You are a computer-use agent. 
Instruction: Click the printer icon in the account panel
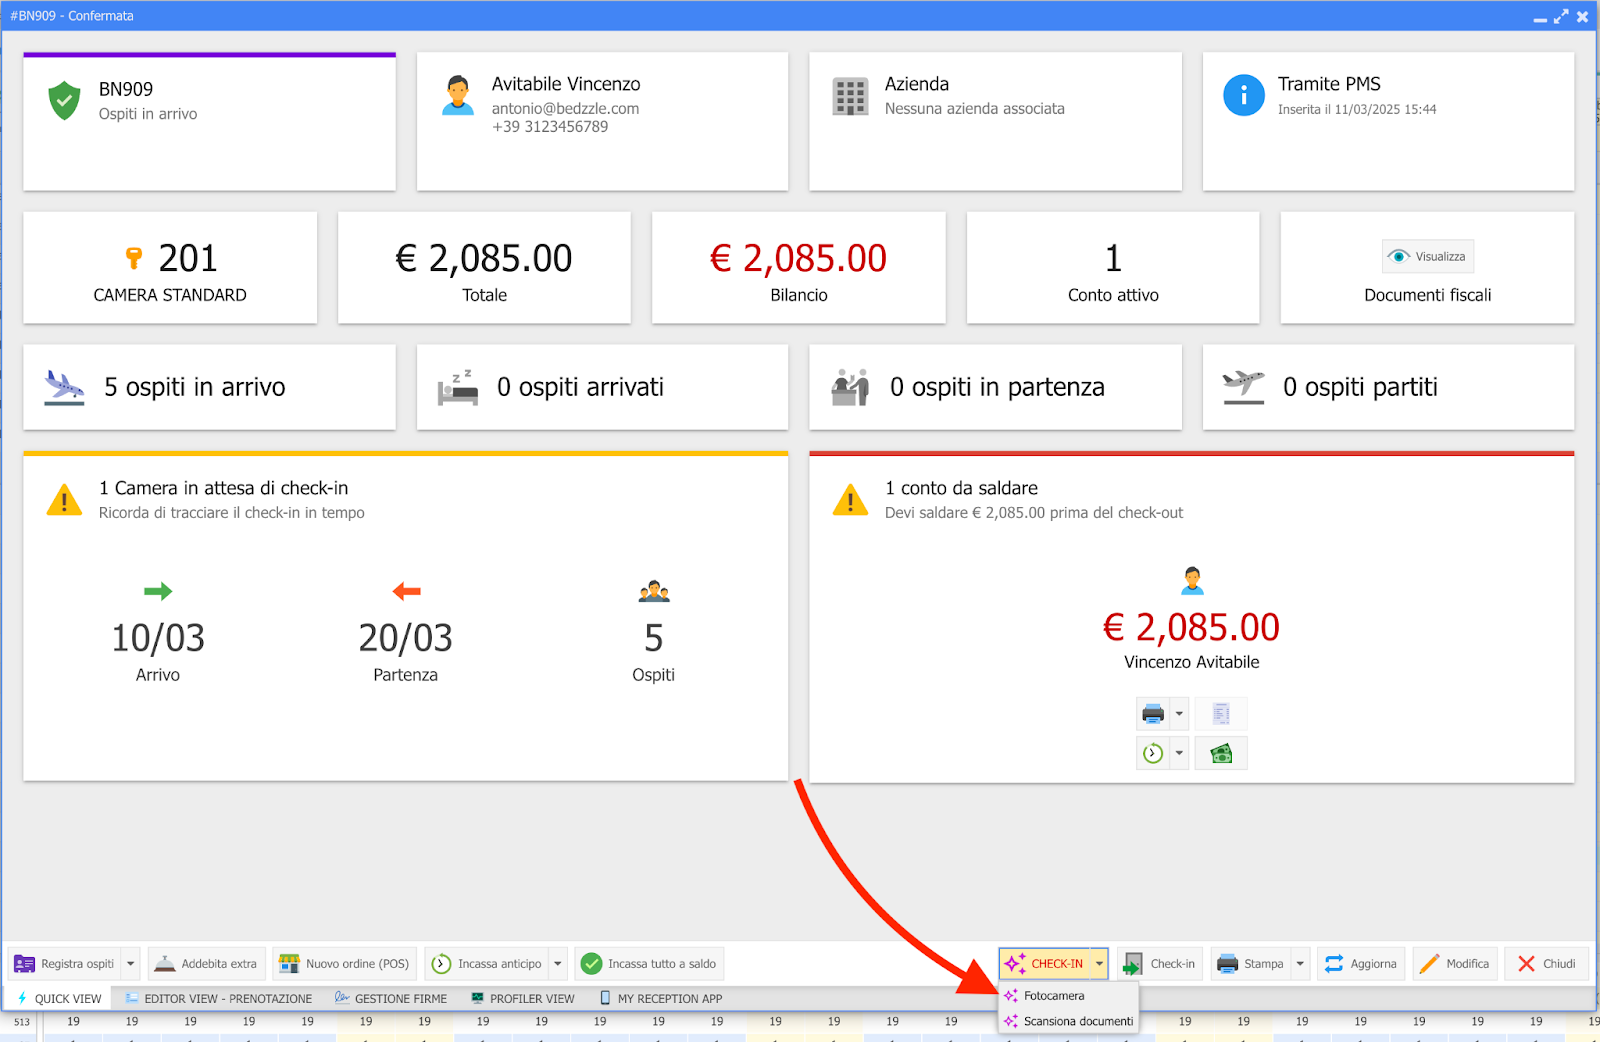(1153, 714)
